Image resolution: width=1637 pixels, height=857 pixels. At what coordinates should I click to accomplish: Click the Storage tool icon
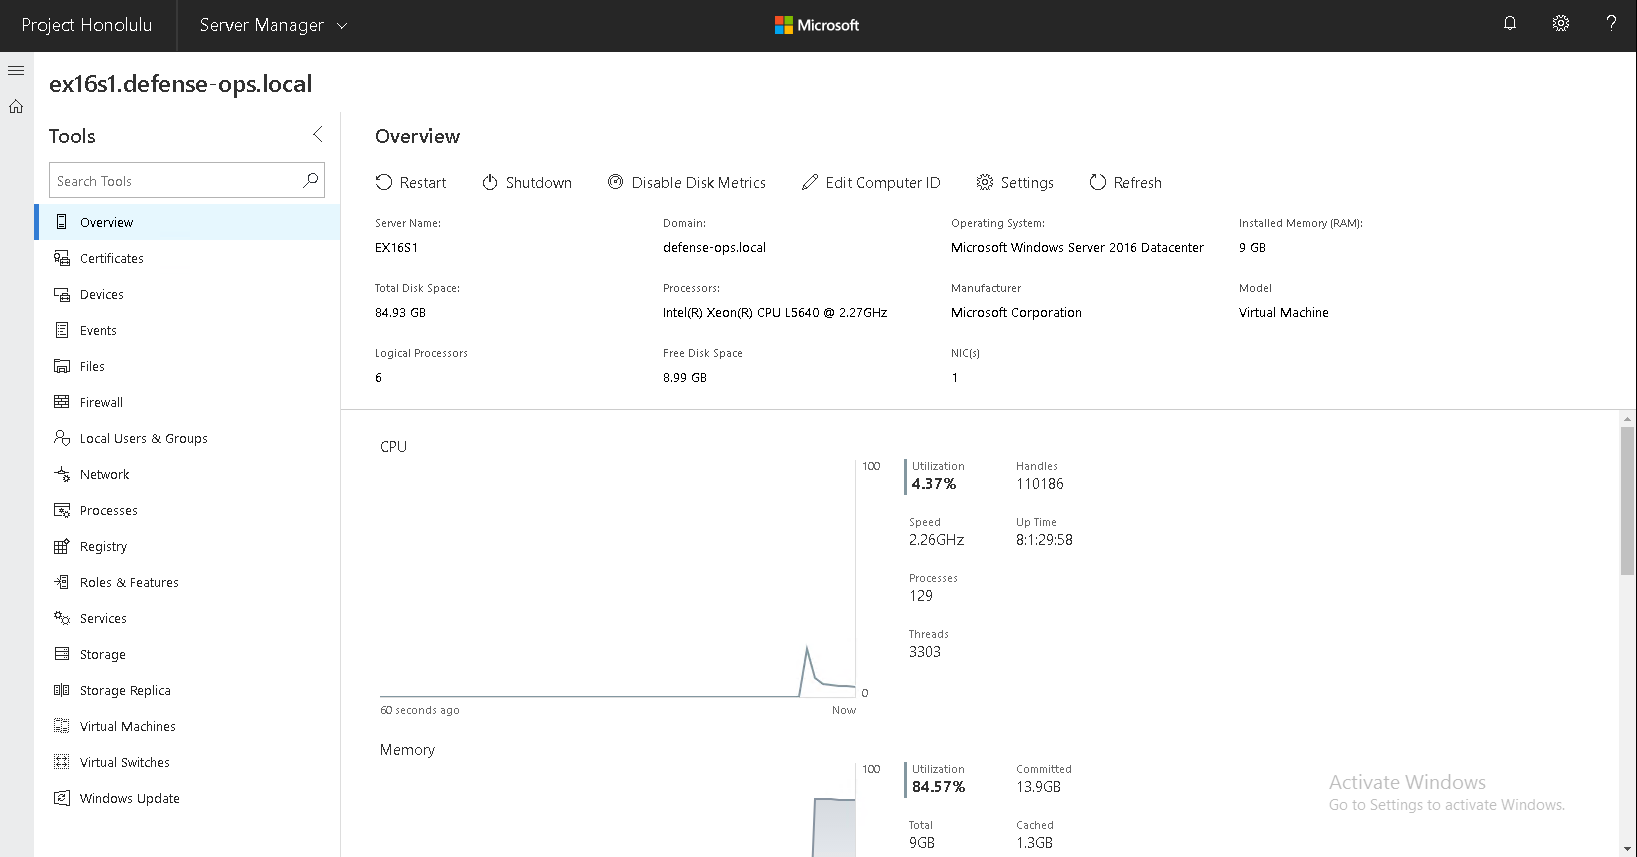point(62,654)
